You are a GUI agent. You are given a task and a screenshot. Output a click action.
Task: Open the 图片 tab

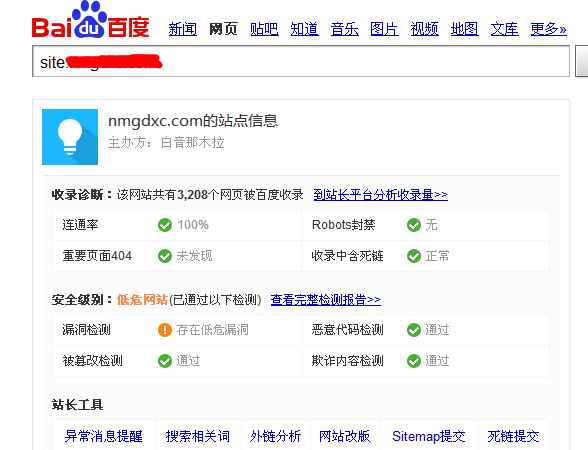tap(384, 29)
